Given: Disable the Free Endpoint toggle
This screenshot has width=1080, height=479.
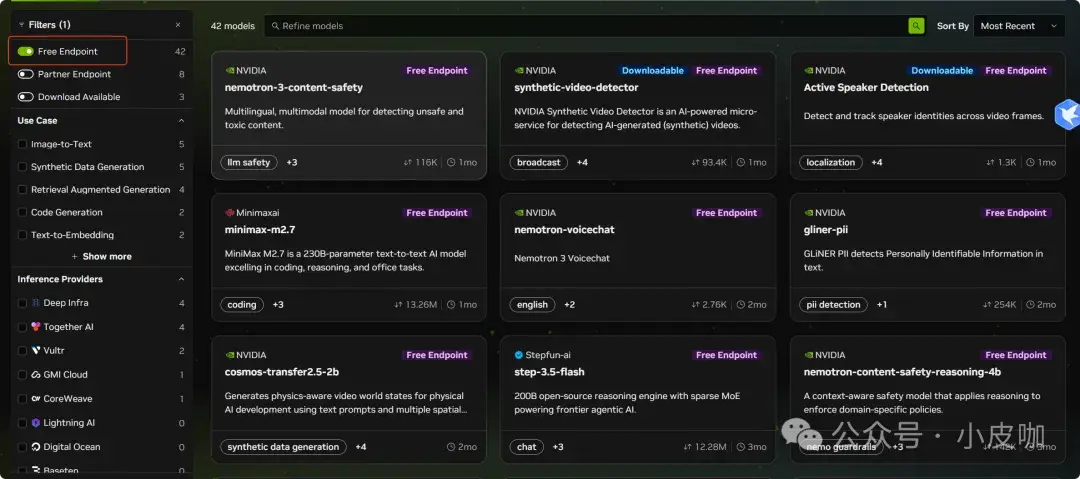Looking at the screenshot, I should (25, 52).
